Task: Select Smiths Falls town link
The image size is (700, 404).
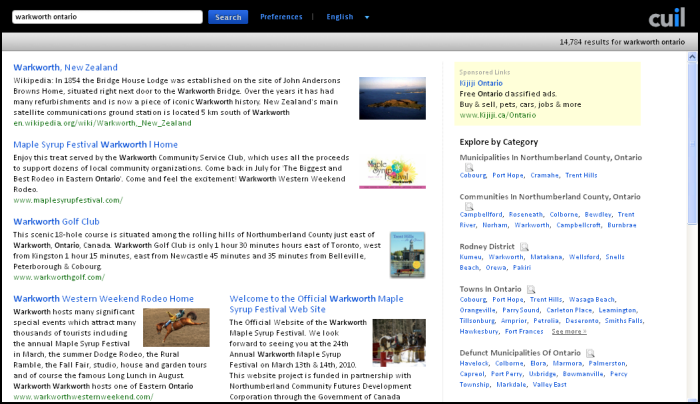Action: (x=624, y=321)
